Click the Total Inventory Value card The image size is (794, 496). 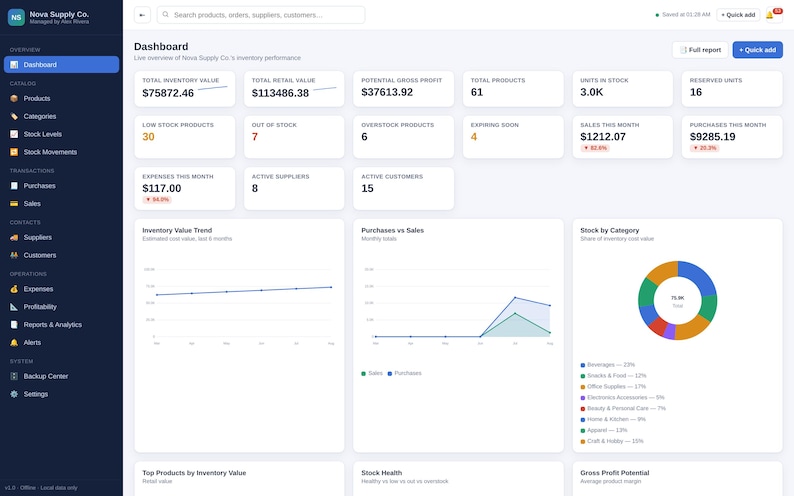pos(185,89)
